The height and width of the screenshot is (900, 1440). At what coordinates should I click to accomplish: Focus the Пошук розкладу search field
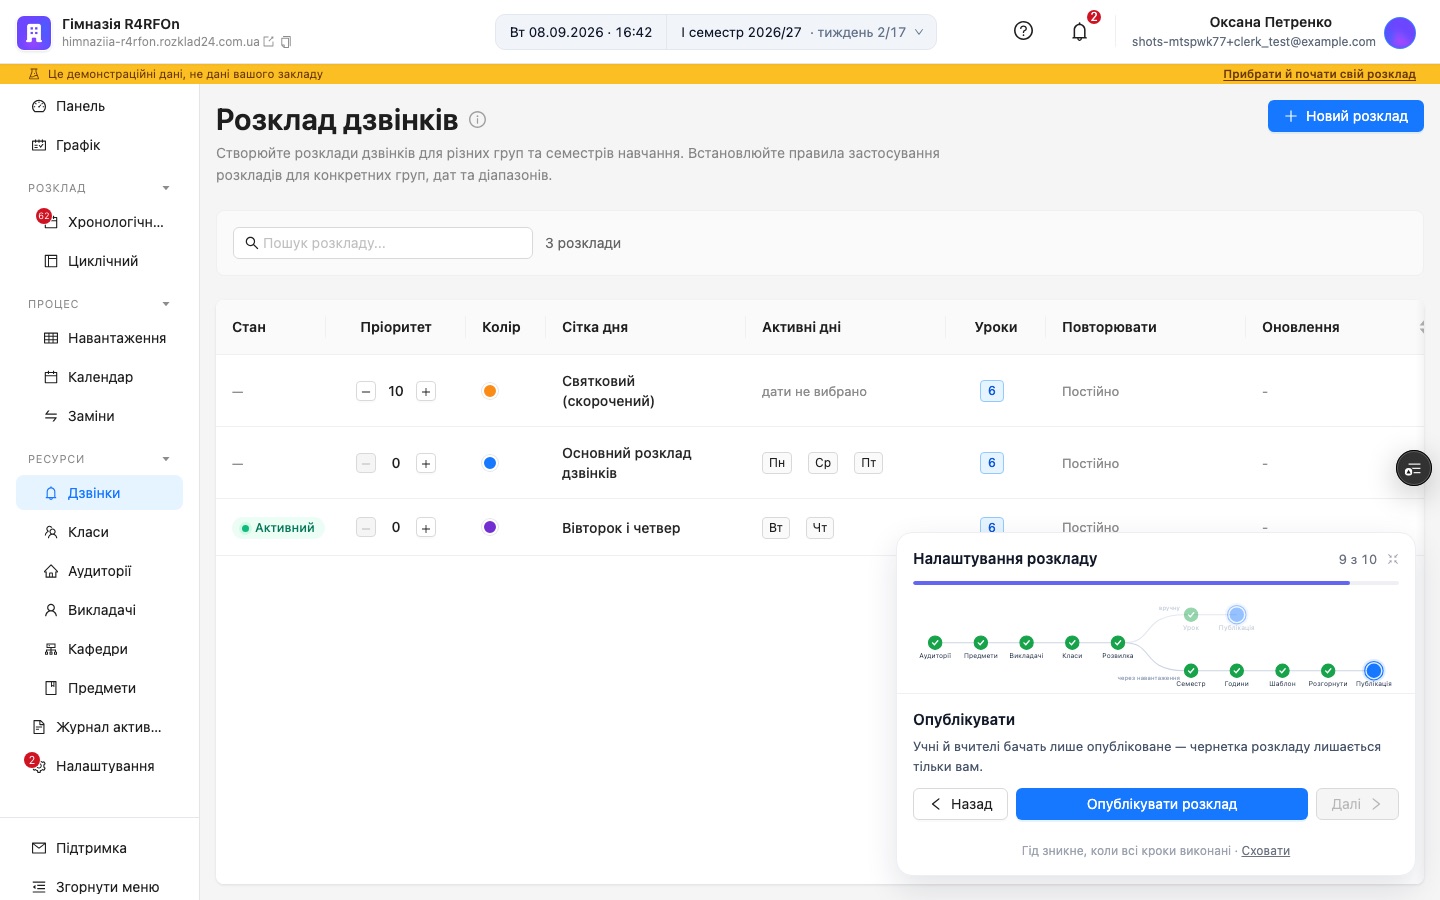click(x=383, y=243)
